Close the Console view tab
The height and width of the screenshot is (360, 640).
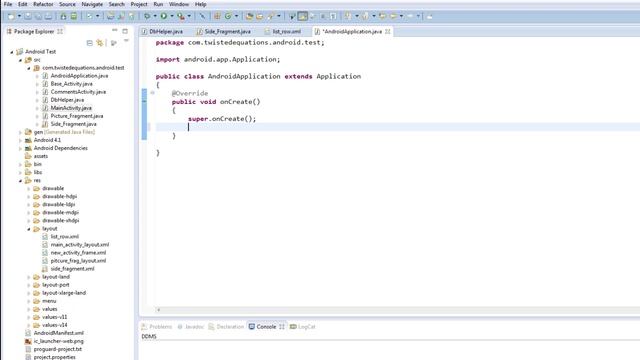pos(282,327)
